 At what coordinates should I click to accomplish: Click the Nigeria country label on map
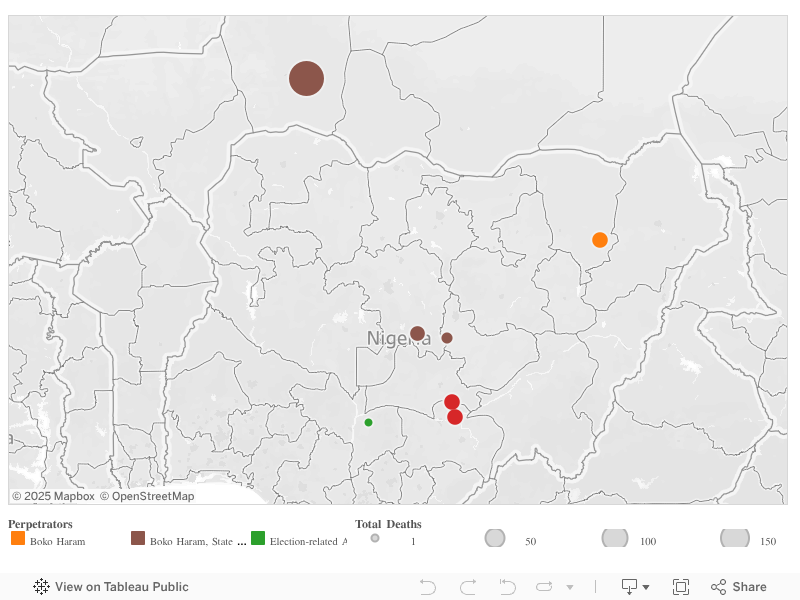pyautogui.click(x=399, y=338)
